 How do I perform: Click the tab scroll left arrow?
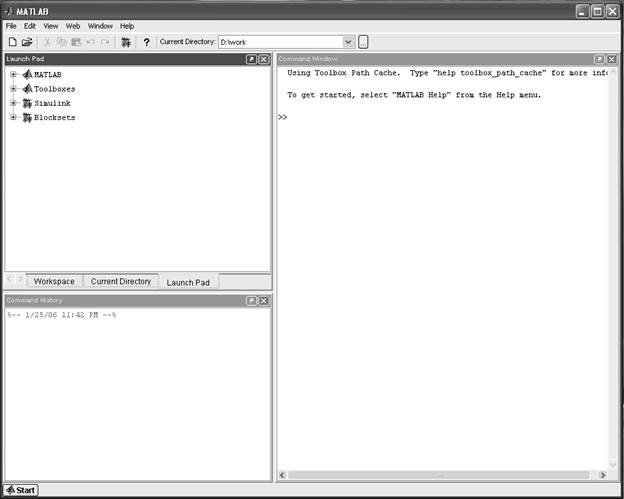coord(10,279)
